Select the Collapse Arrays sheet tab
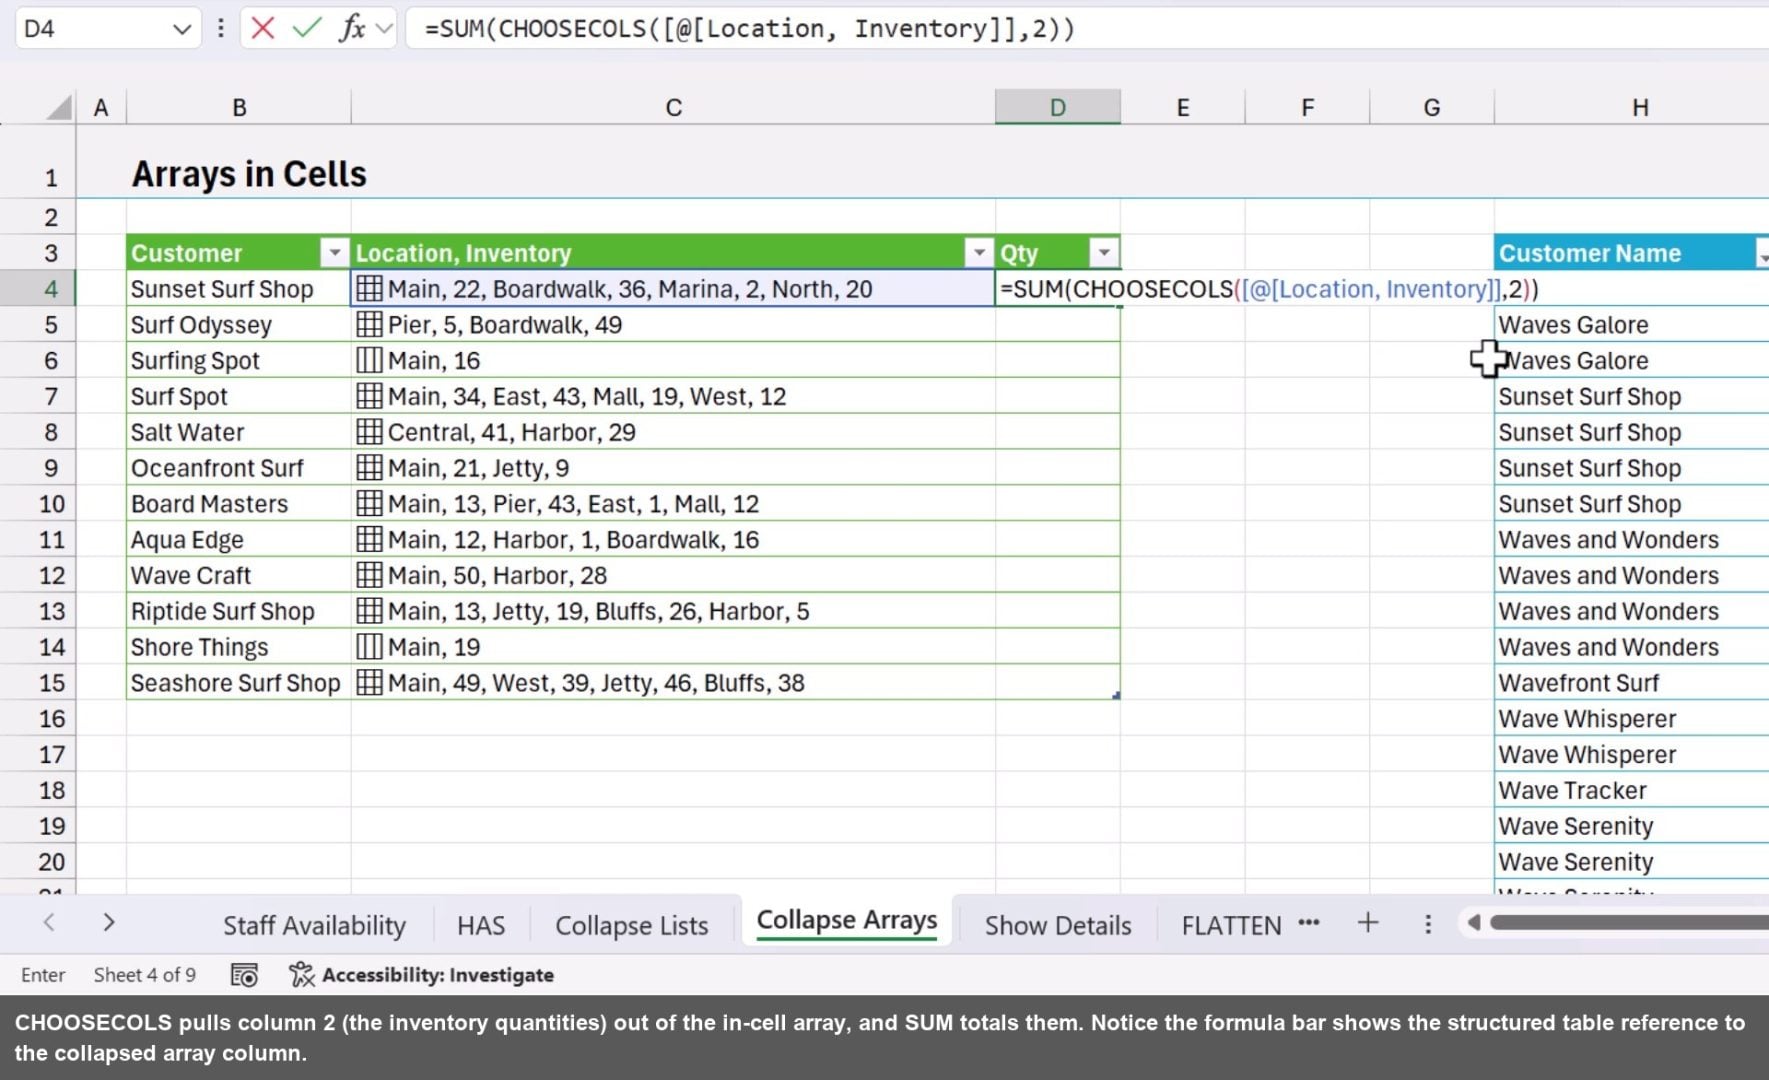 (847, 920)
